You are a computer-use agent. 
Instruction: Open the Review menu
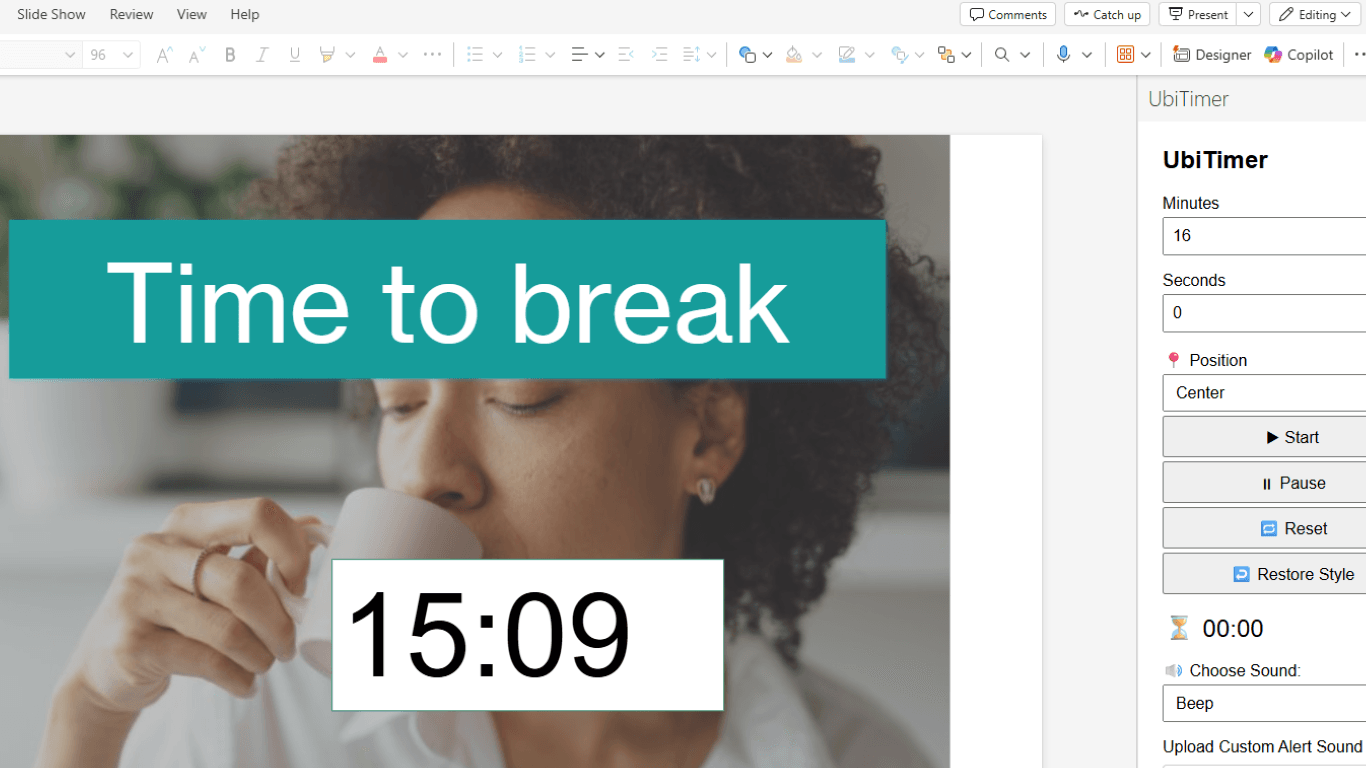coord(131,14)
